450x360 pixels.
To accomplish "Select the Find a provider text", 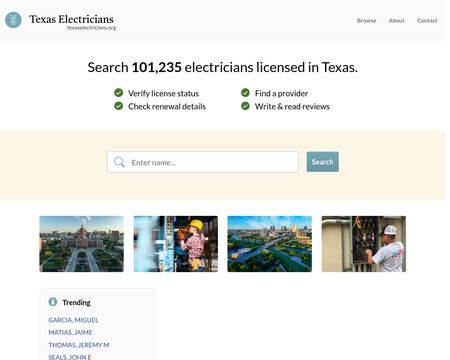I will coord(281,93).
